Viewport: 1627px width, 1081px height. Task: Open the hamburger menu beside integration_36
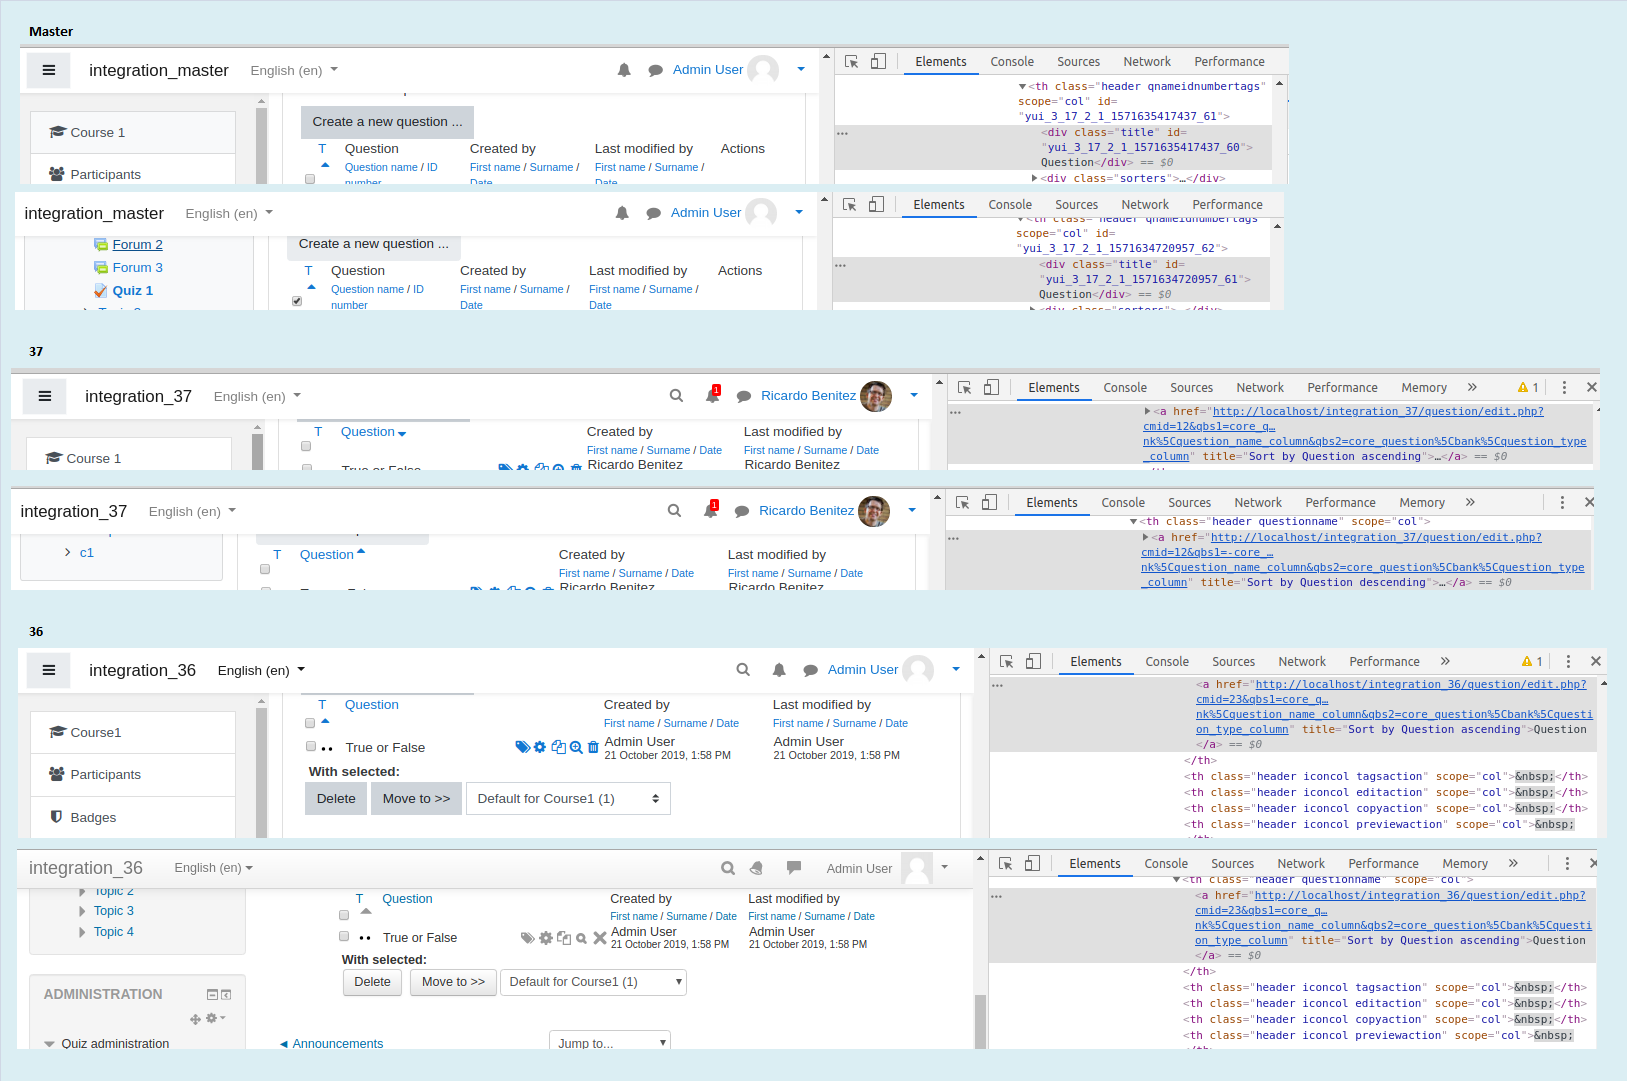tap(48, 670)
